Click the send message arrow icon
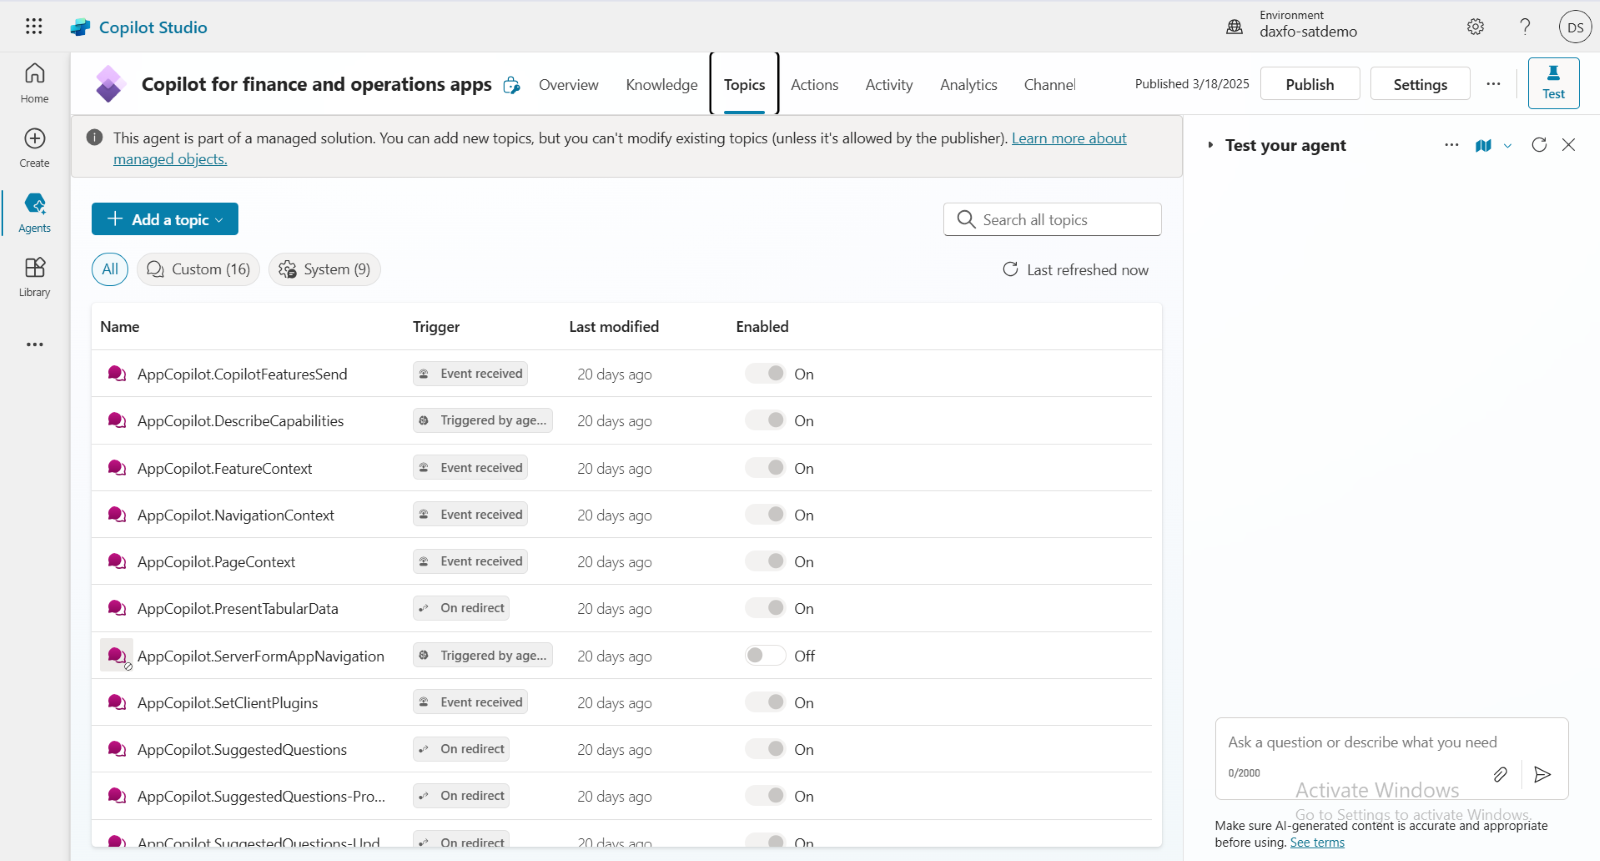The width and height of the screenshot is (1600, 861). click(x=1542, y=774)
